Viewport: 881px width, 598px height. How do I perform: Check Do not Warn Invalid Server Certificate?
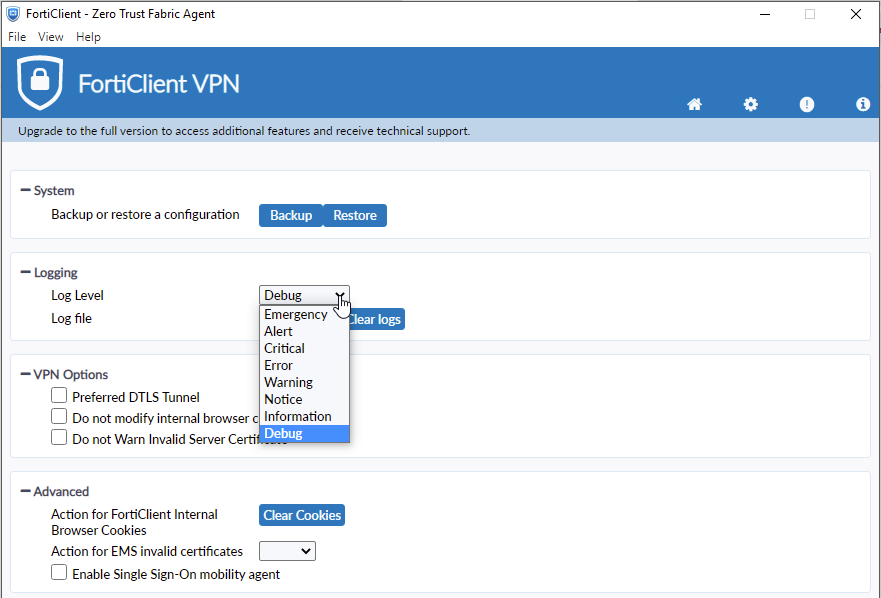coord(59,437)
